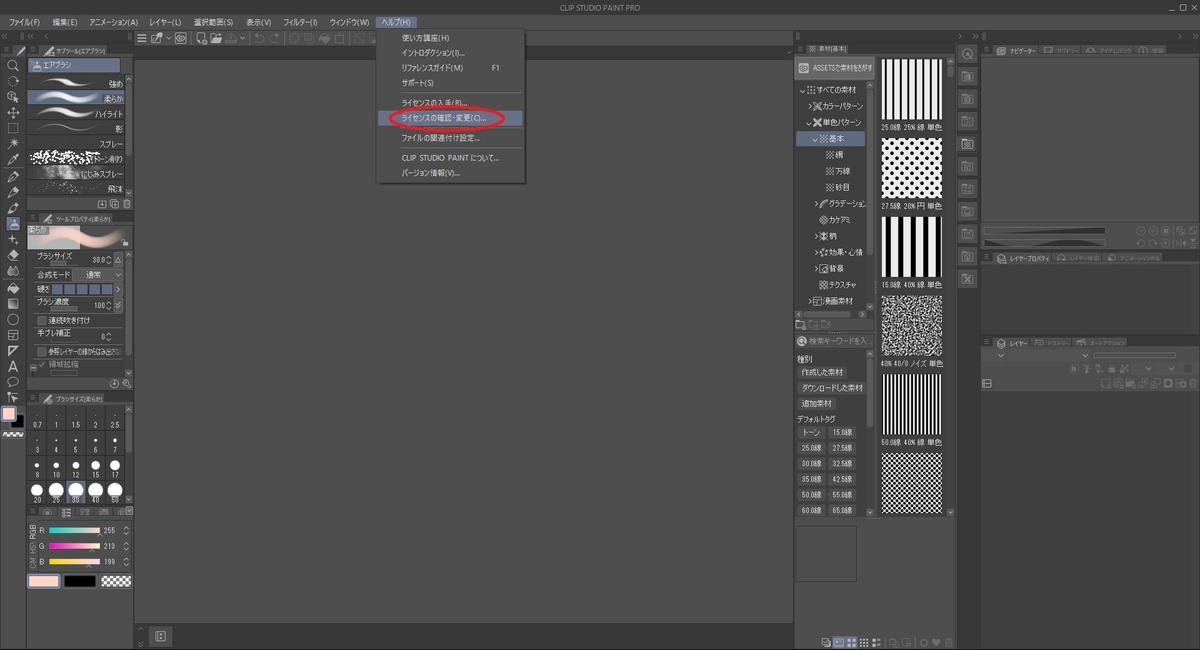This screenshot has height=650, width=1200.
Task: Select the スプレー sub tool
Action: [76, 144]
